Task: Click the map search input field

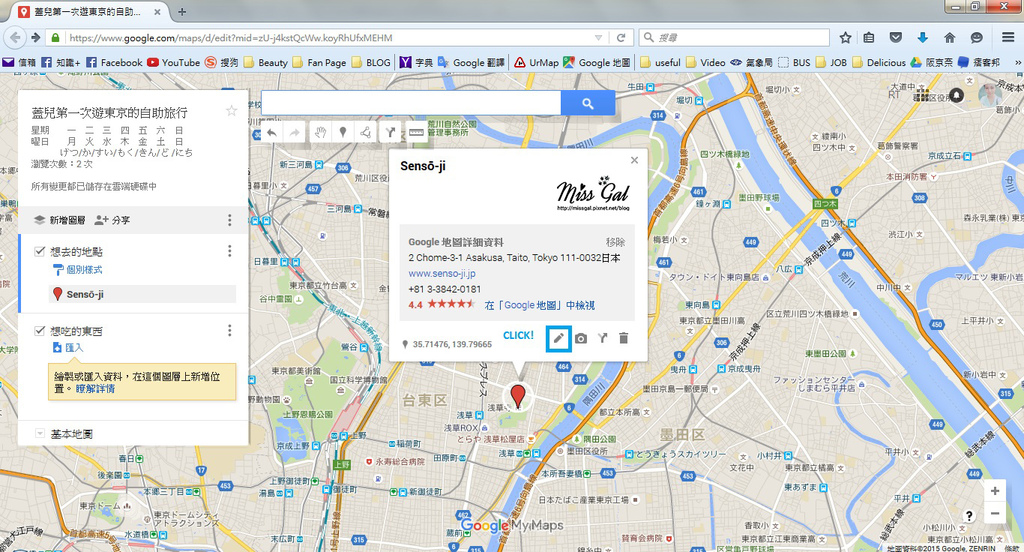Action: tap(411, 103)
